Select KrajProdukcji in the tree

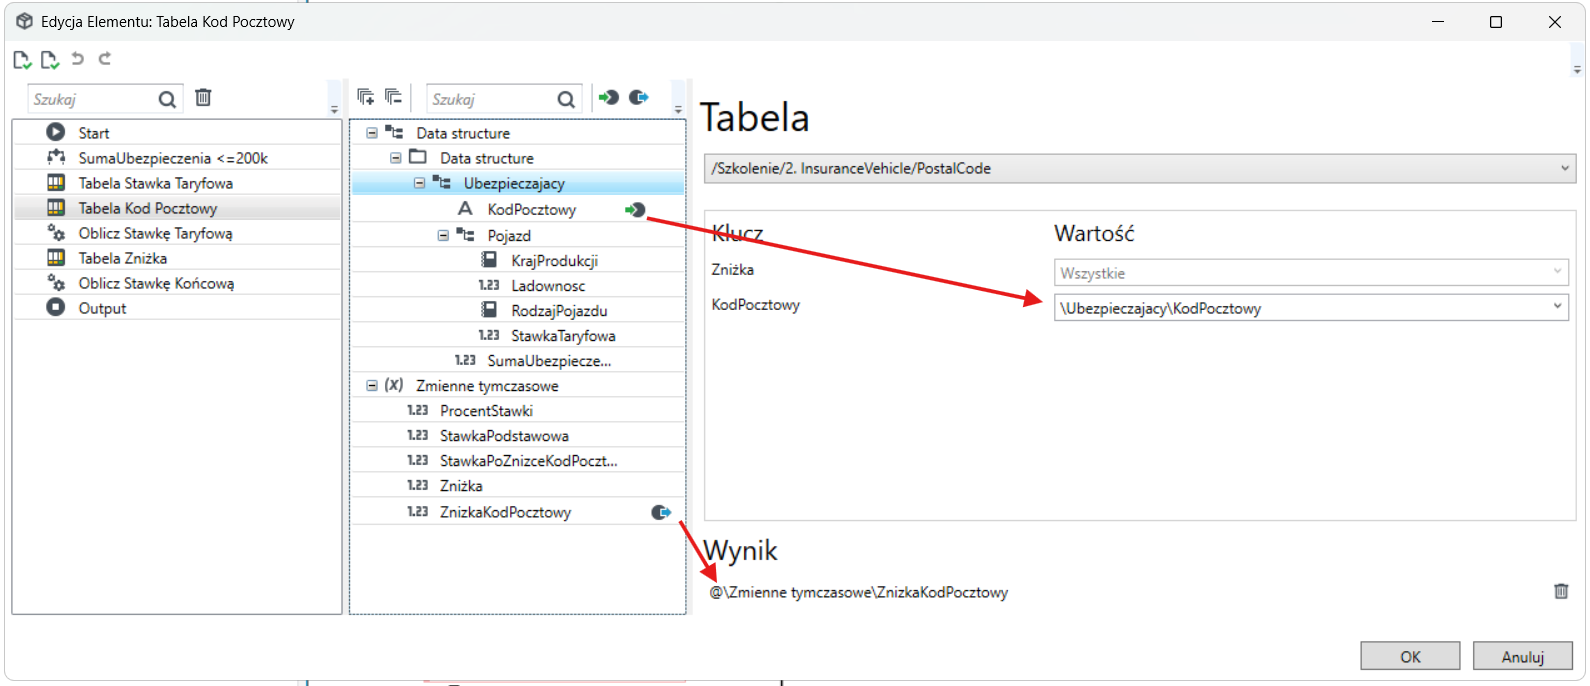pos(554,261)
